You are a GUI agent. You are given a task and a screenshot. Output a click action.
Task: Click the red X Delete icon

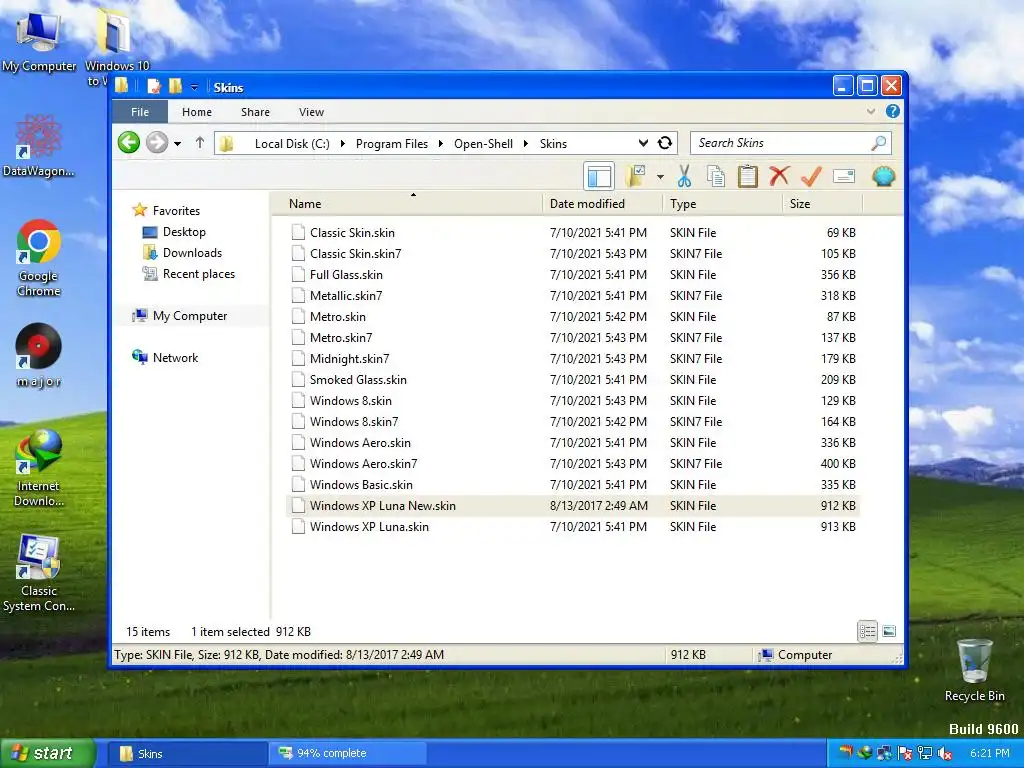(x=779, y=176)
